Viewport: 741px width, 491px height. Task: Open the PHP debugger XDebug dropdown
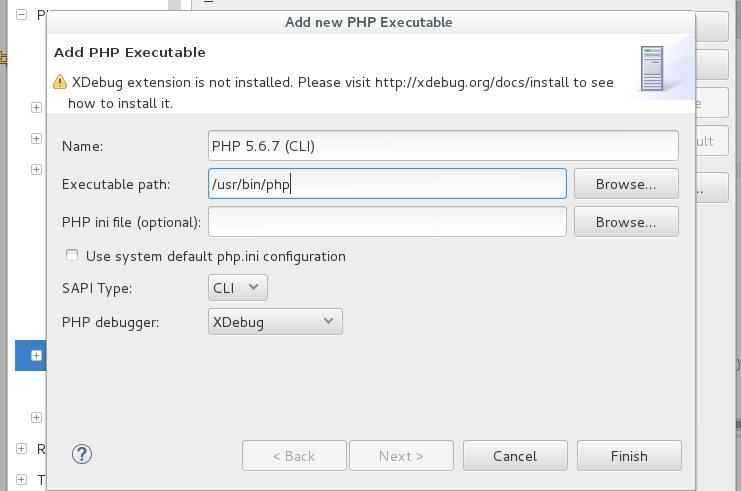[275, 321]
